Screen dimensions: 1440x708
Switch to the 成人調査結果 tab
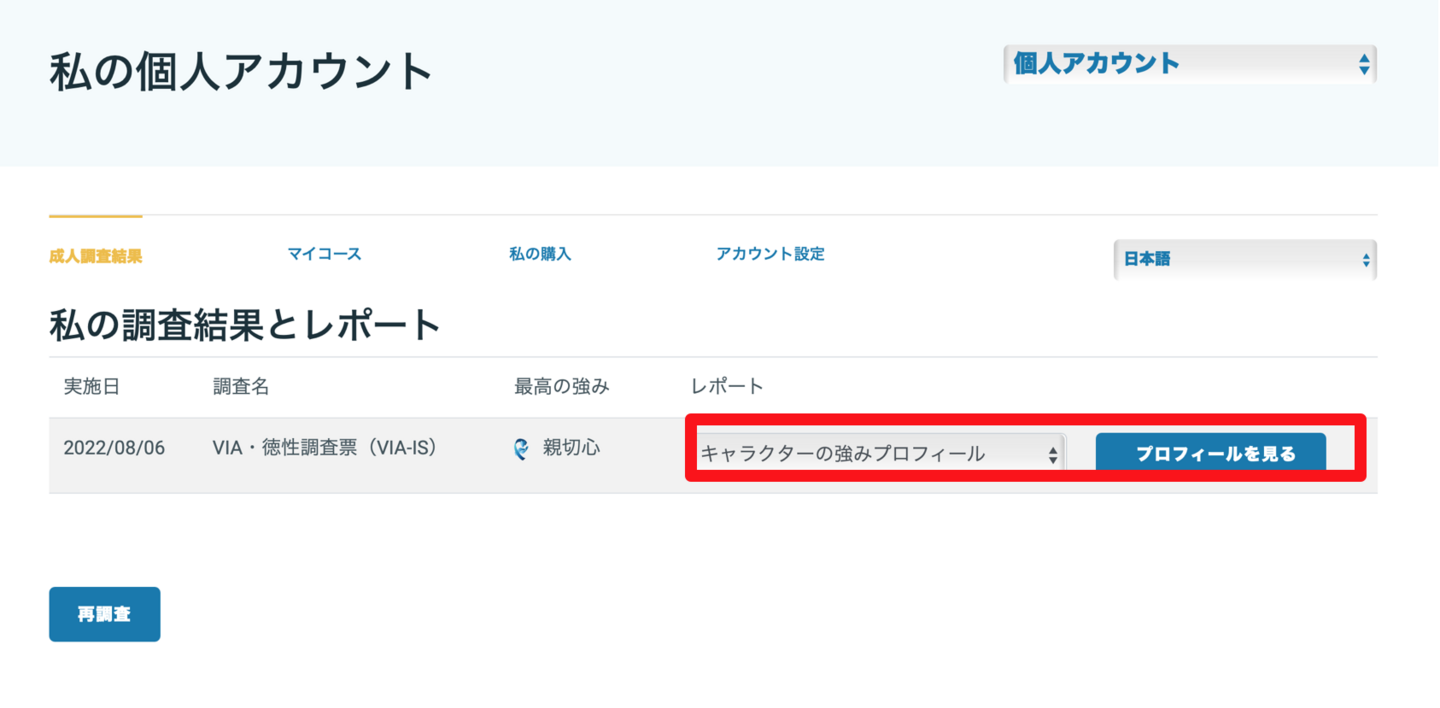pyautogui.click(x=96, y=256)
